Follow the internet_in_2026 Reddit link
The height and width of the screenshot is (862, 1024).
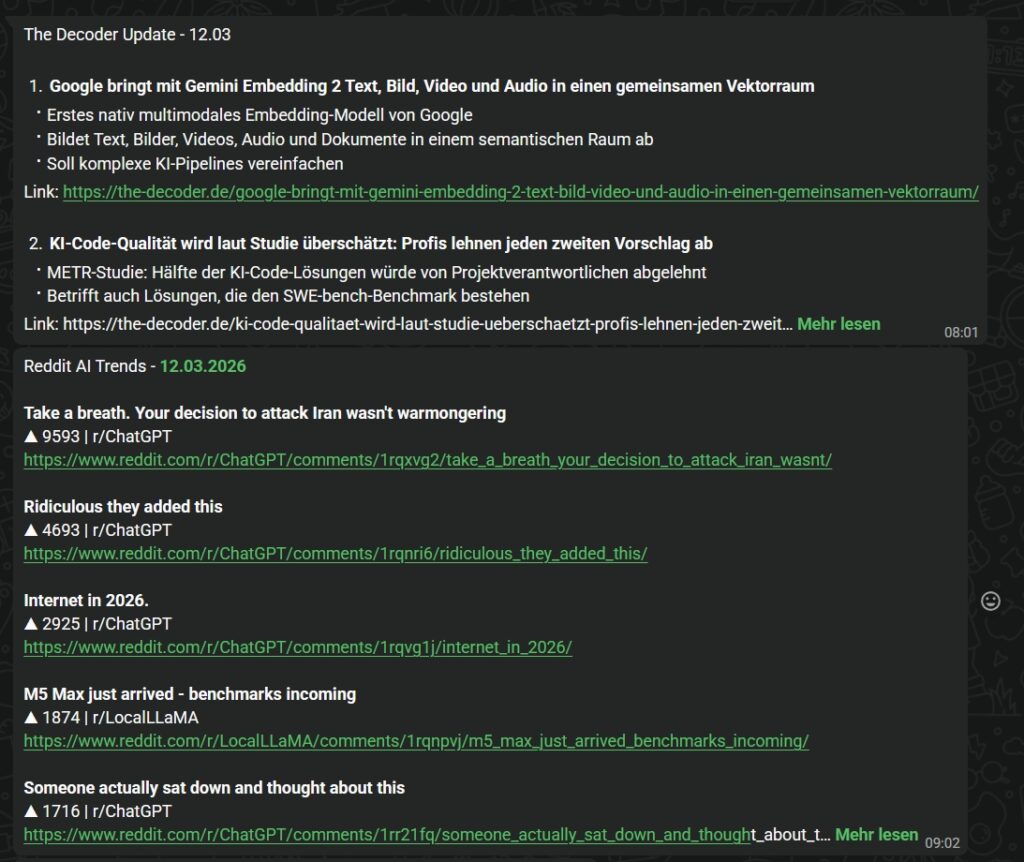pyautogui.click(x=297, y=647)
